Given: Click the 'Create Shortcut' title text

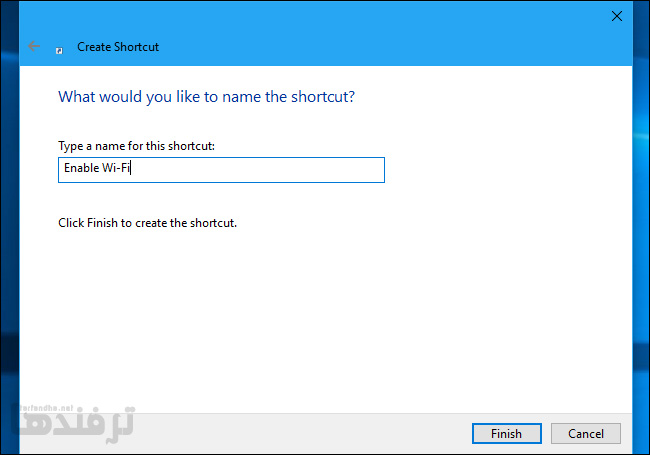Looking at the screenshot, I should (118, 47).
